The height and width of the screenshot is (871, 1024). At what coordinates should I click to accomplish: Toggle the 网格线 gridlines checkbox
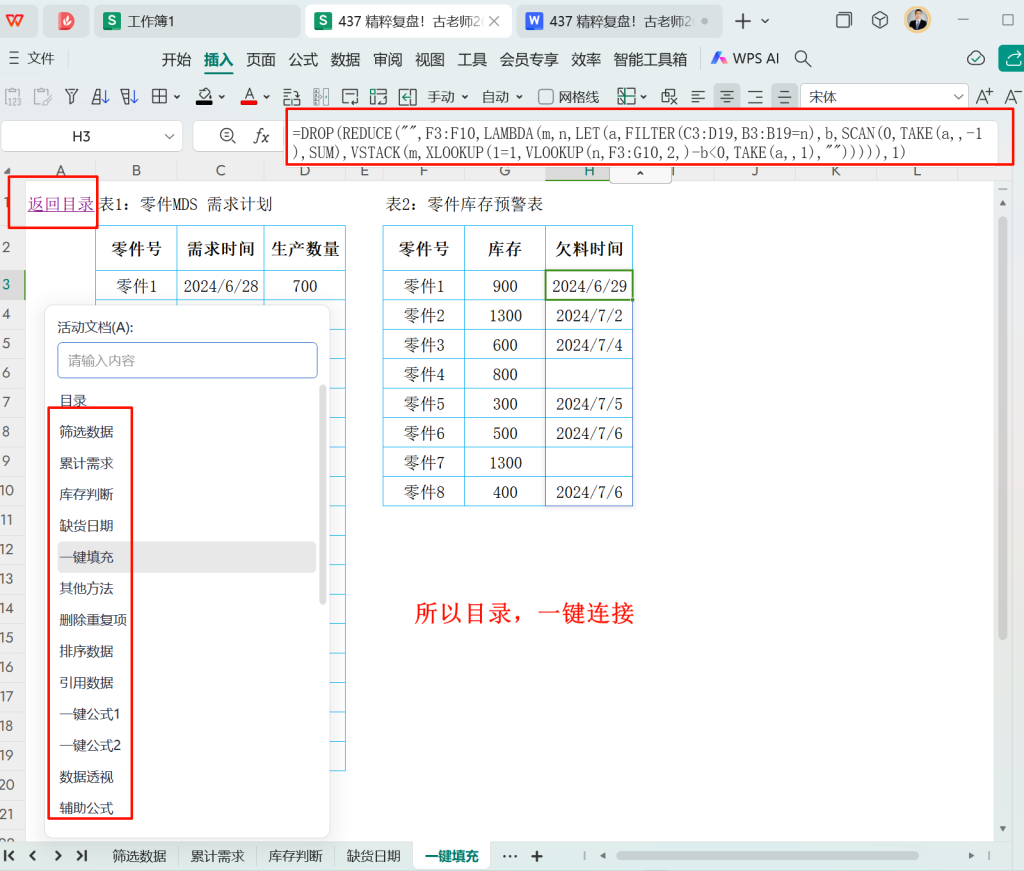(546, 97)
